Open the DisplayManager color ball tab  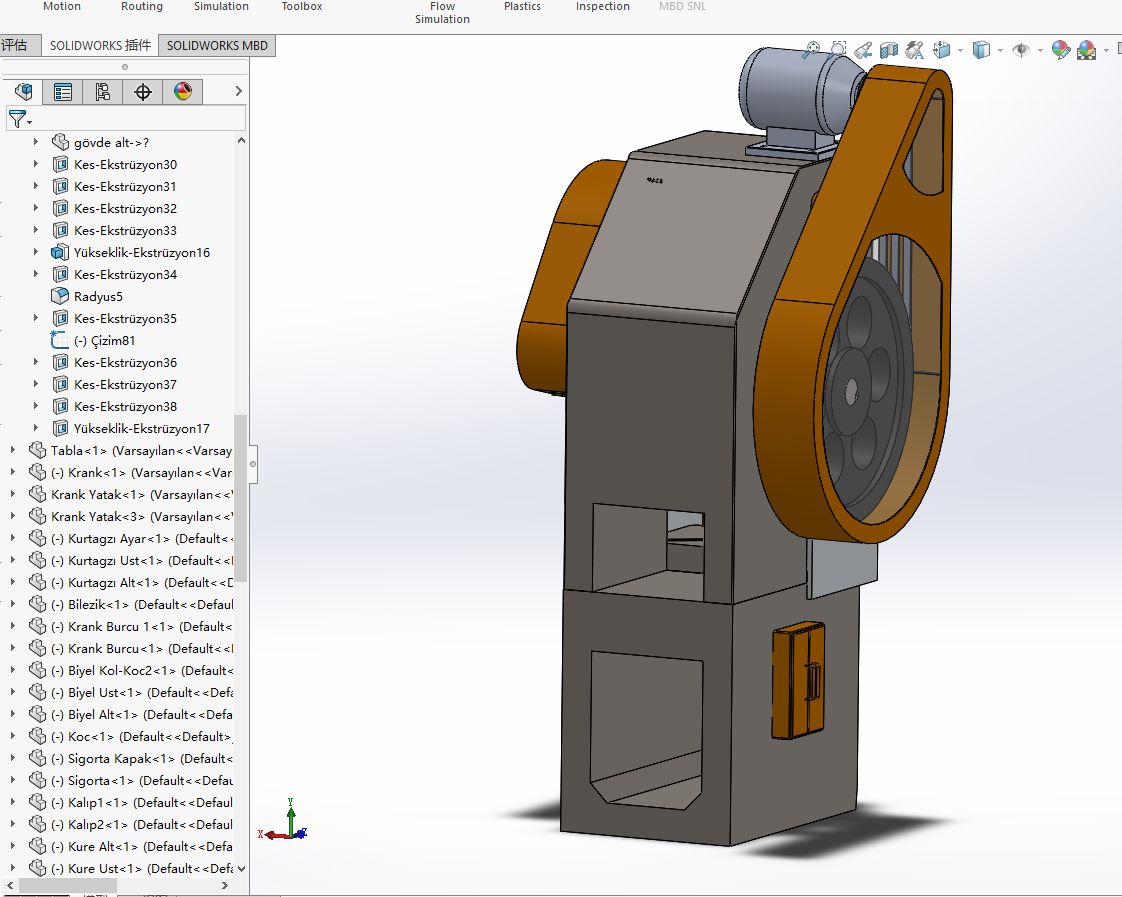click(x=183, y=92)
